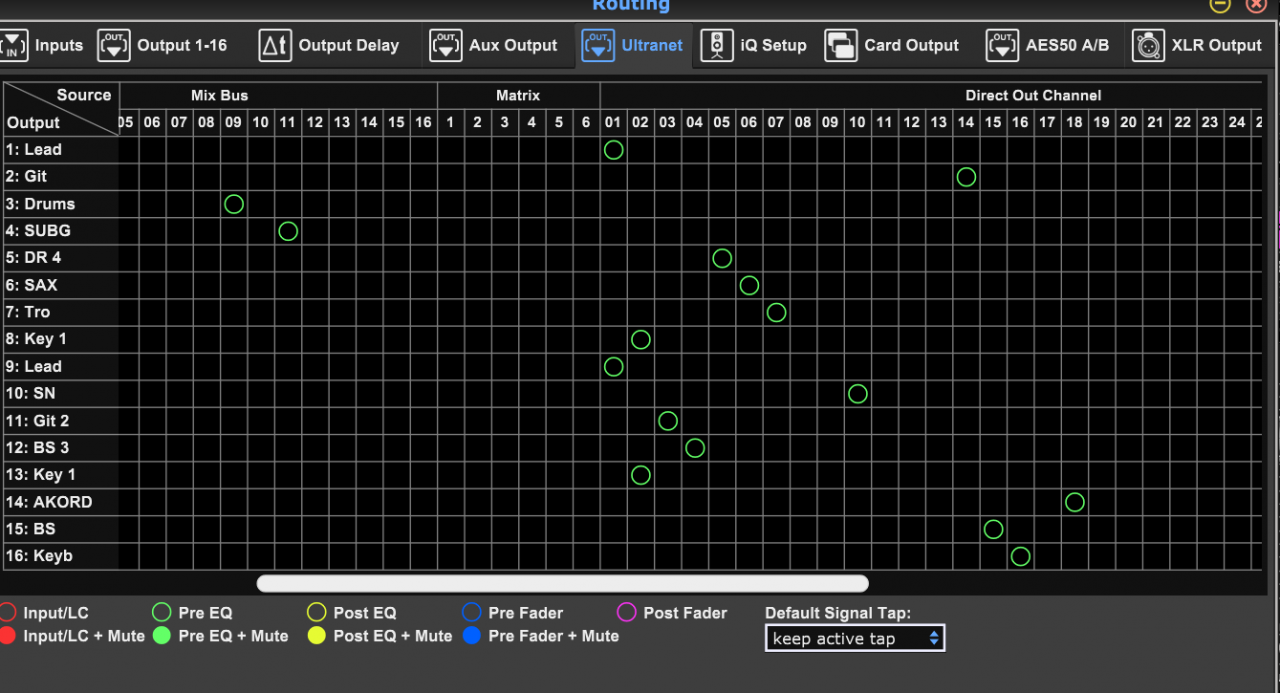Toggle the Direct Out 07 node for 7: Tro
This screenshot has width=1280, height=693.
(776, 312)
